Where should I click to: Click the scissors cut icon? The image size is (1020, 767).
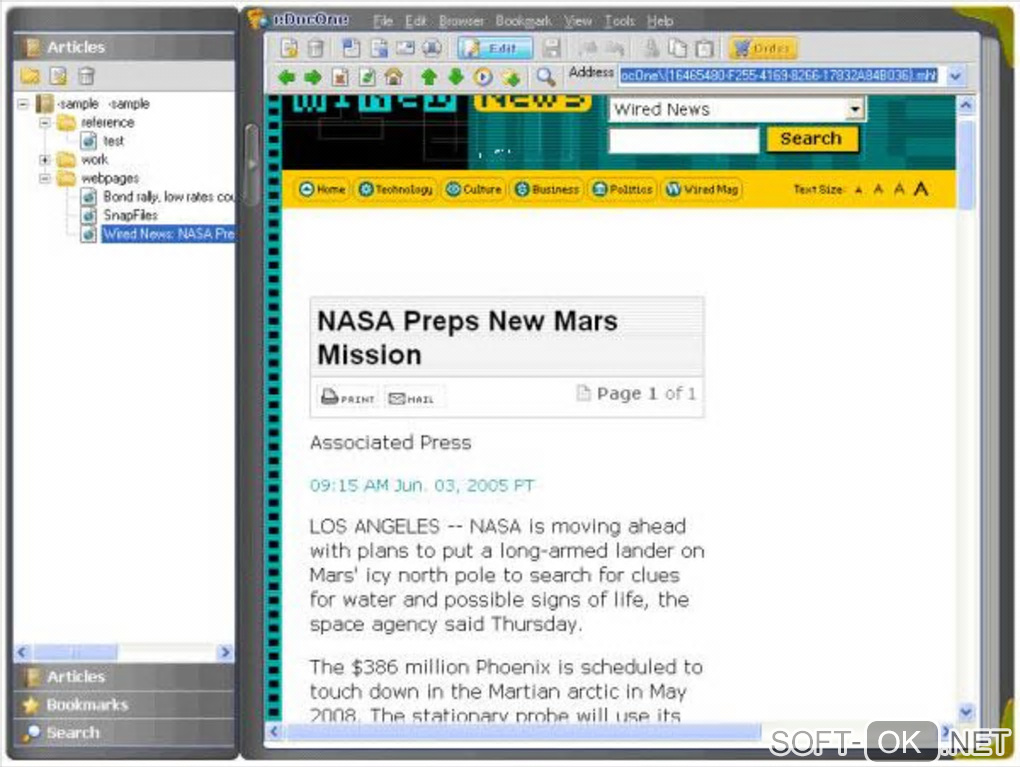(651, 48)
